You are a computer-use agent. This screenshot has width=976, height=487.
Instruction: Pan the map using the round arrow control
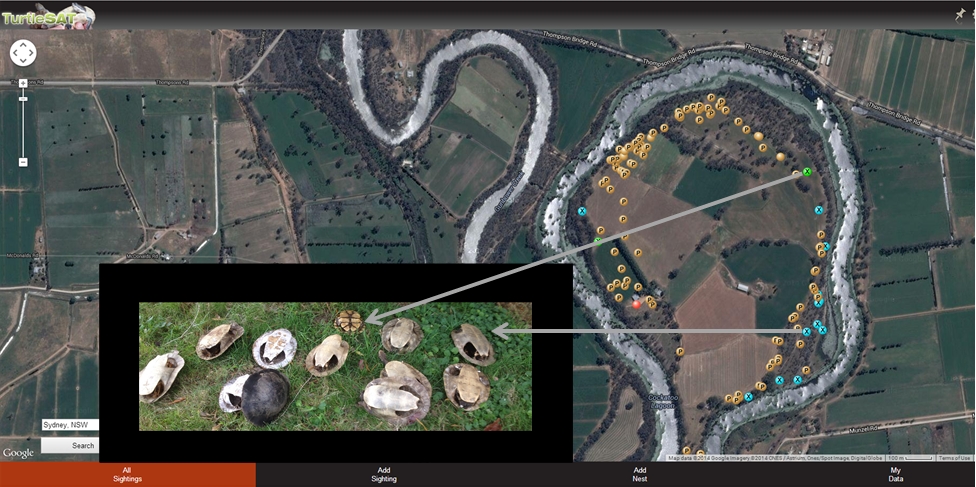(x=23, y=53)
